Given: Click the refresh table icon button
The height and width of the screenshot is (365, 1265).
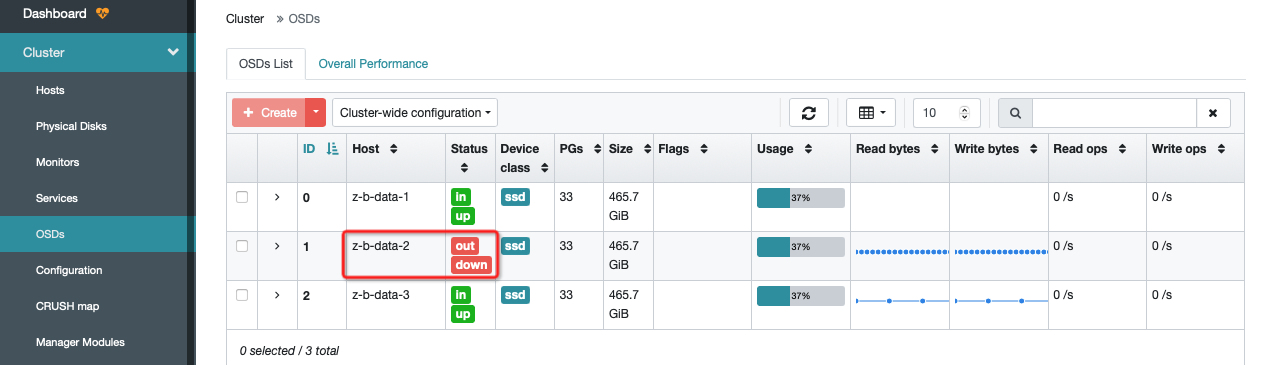Looking at the screenshot, I should tap(808, 113).
